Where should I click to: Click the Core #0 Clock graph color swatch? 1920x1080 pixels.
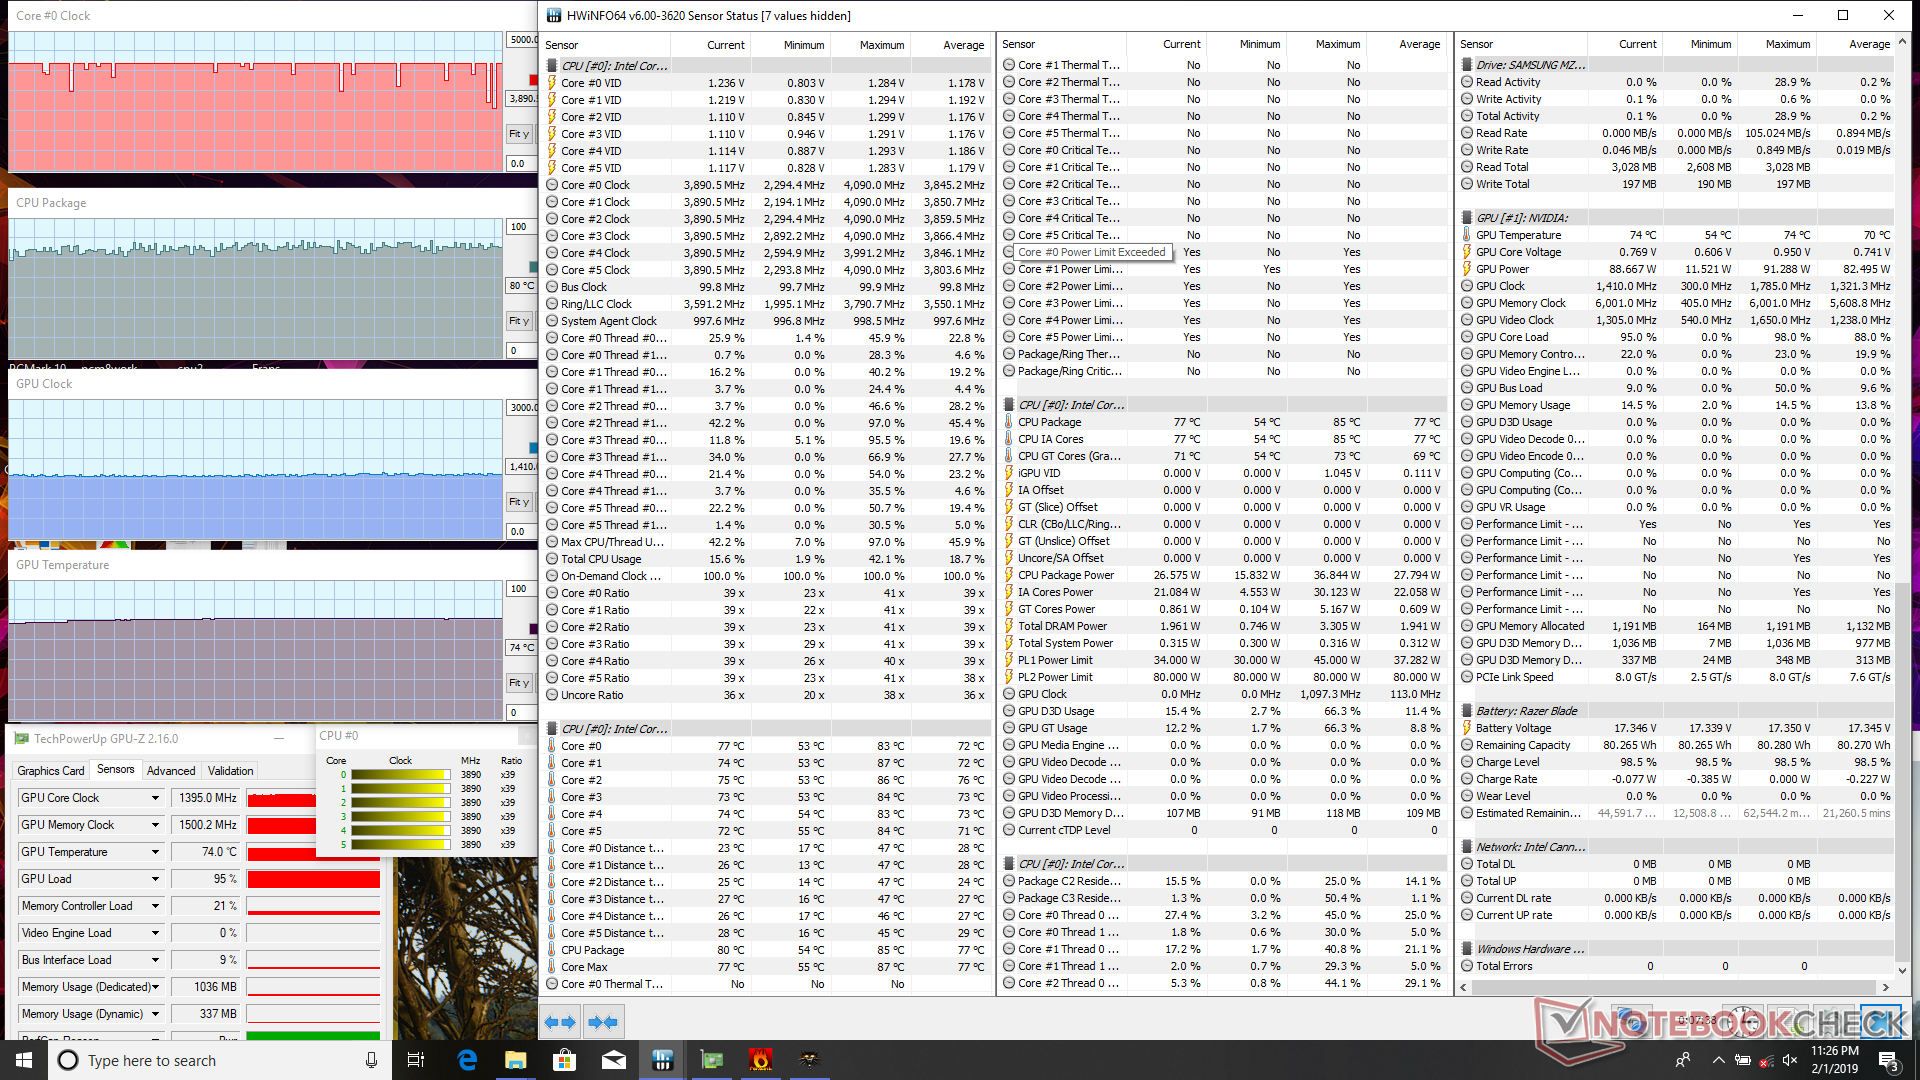coord(533,80)
